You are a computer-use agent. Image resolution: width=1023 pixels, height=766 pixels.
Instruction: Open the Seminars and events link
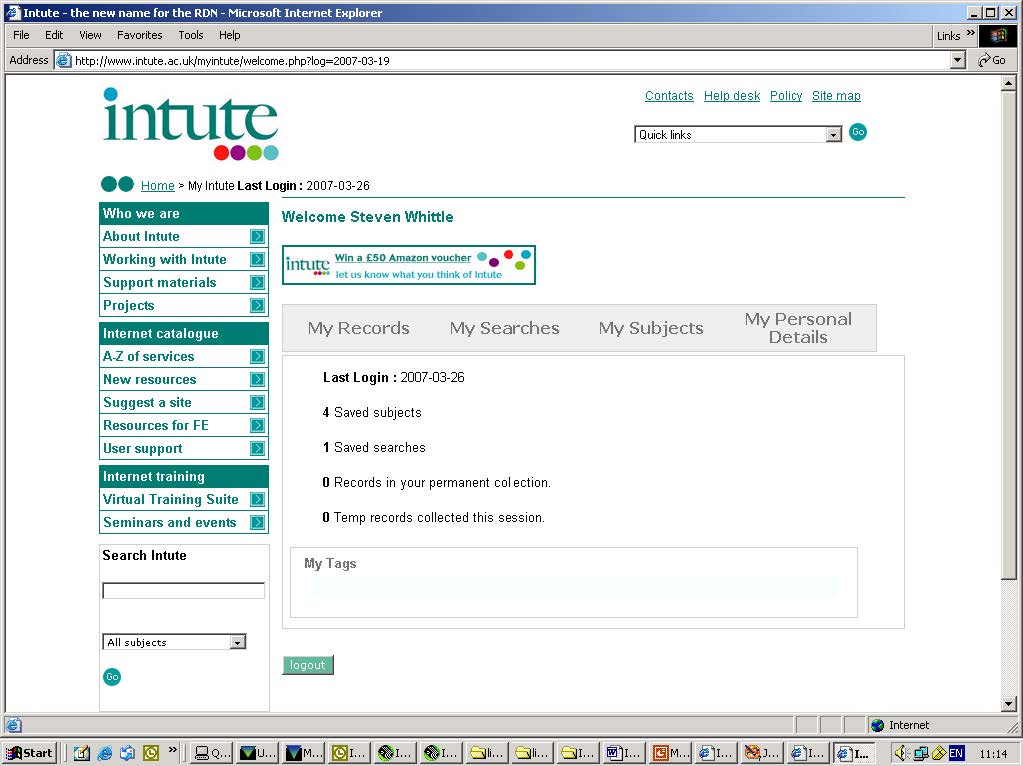(170, 523)
